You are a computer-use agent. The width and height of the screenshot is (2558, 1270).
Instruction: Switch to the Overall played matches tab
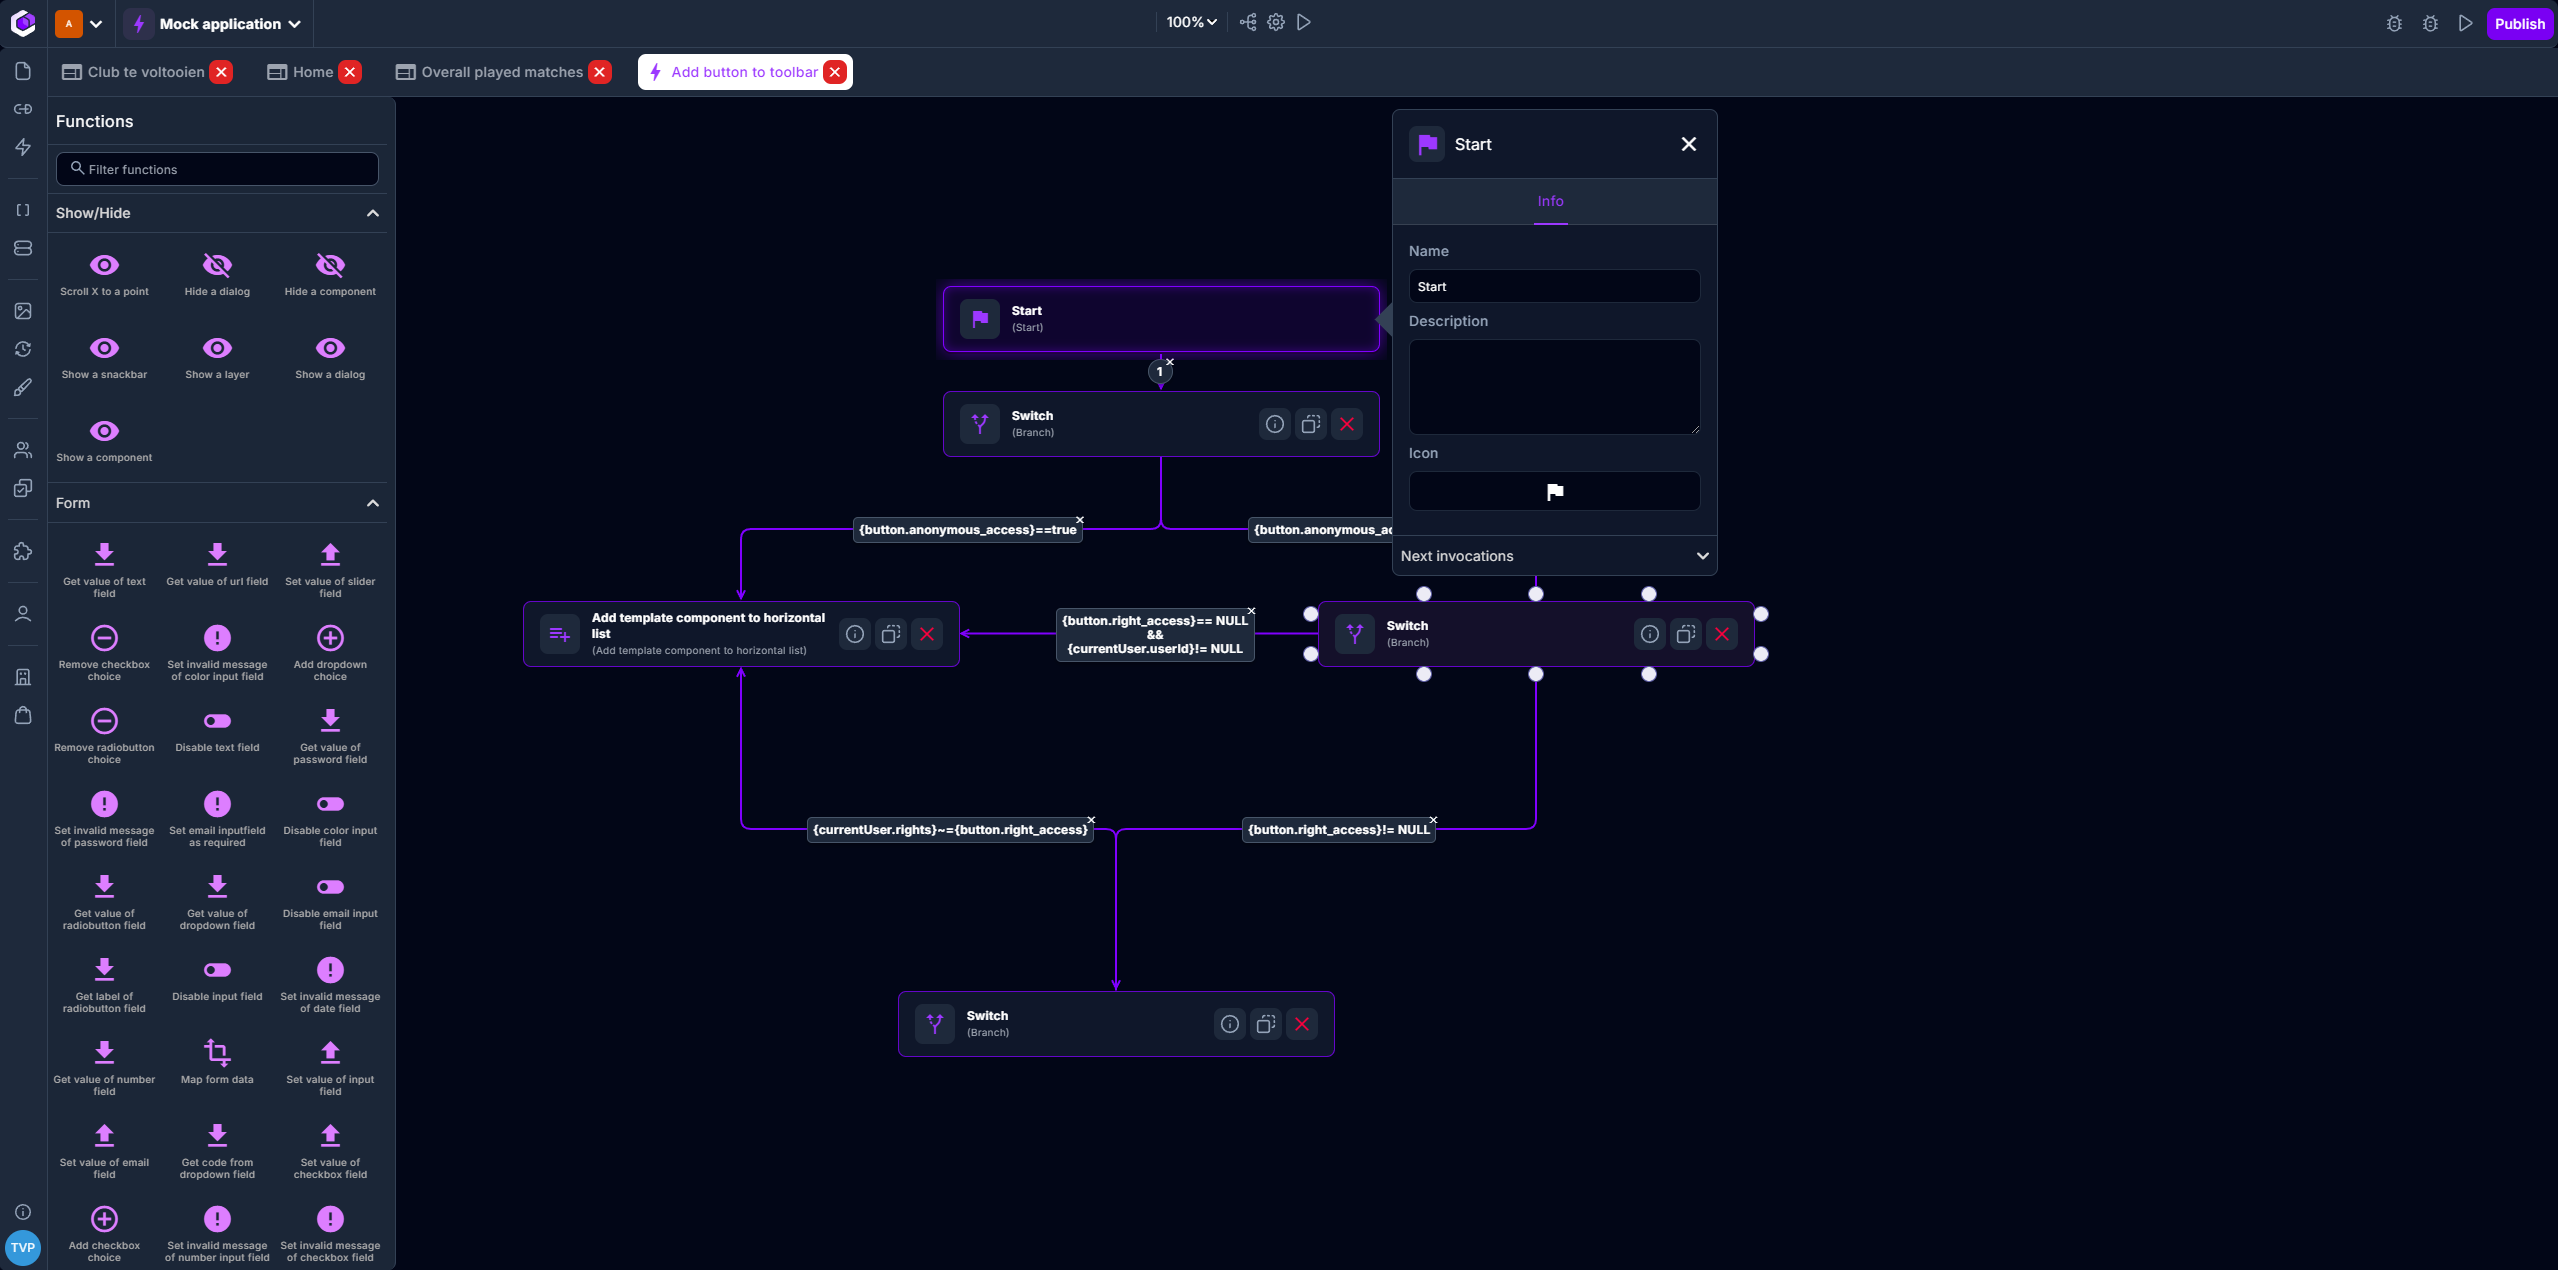(x=502, y=72)
